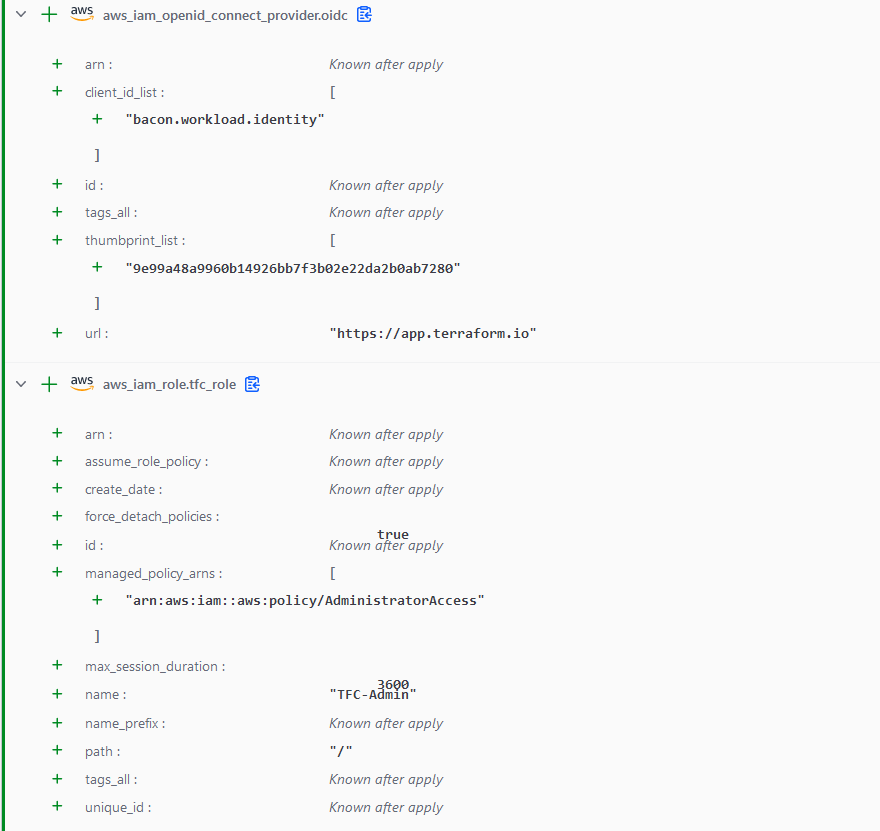This screenshot has height=831, width=880.
Task: Click the "TFC-Admin" name value
Action: coord(372,695)
